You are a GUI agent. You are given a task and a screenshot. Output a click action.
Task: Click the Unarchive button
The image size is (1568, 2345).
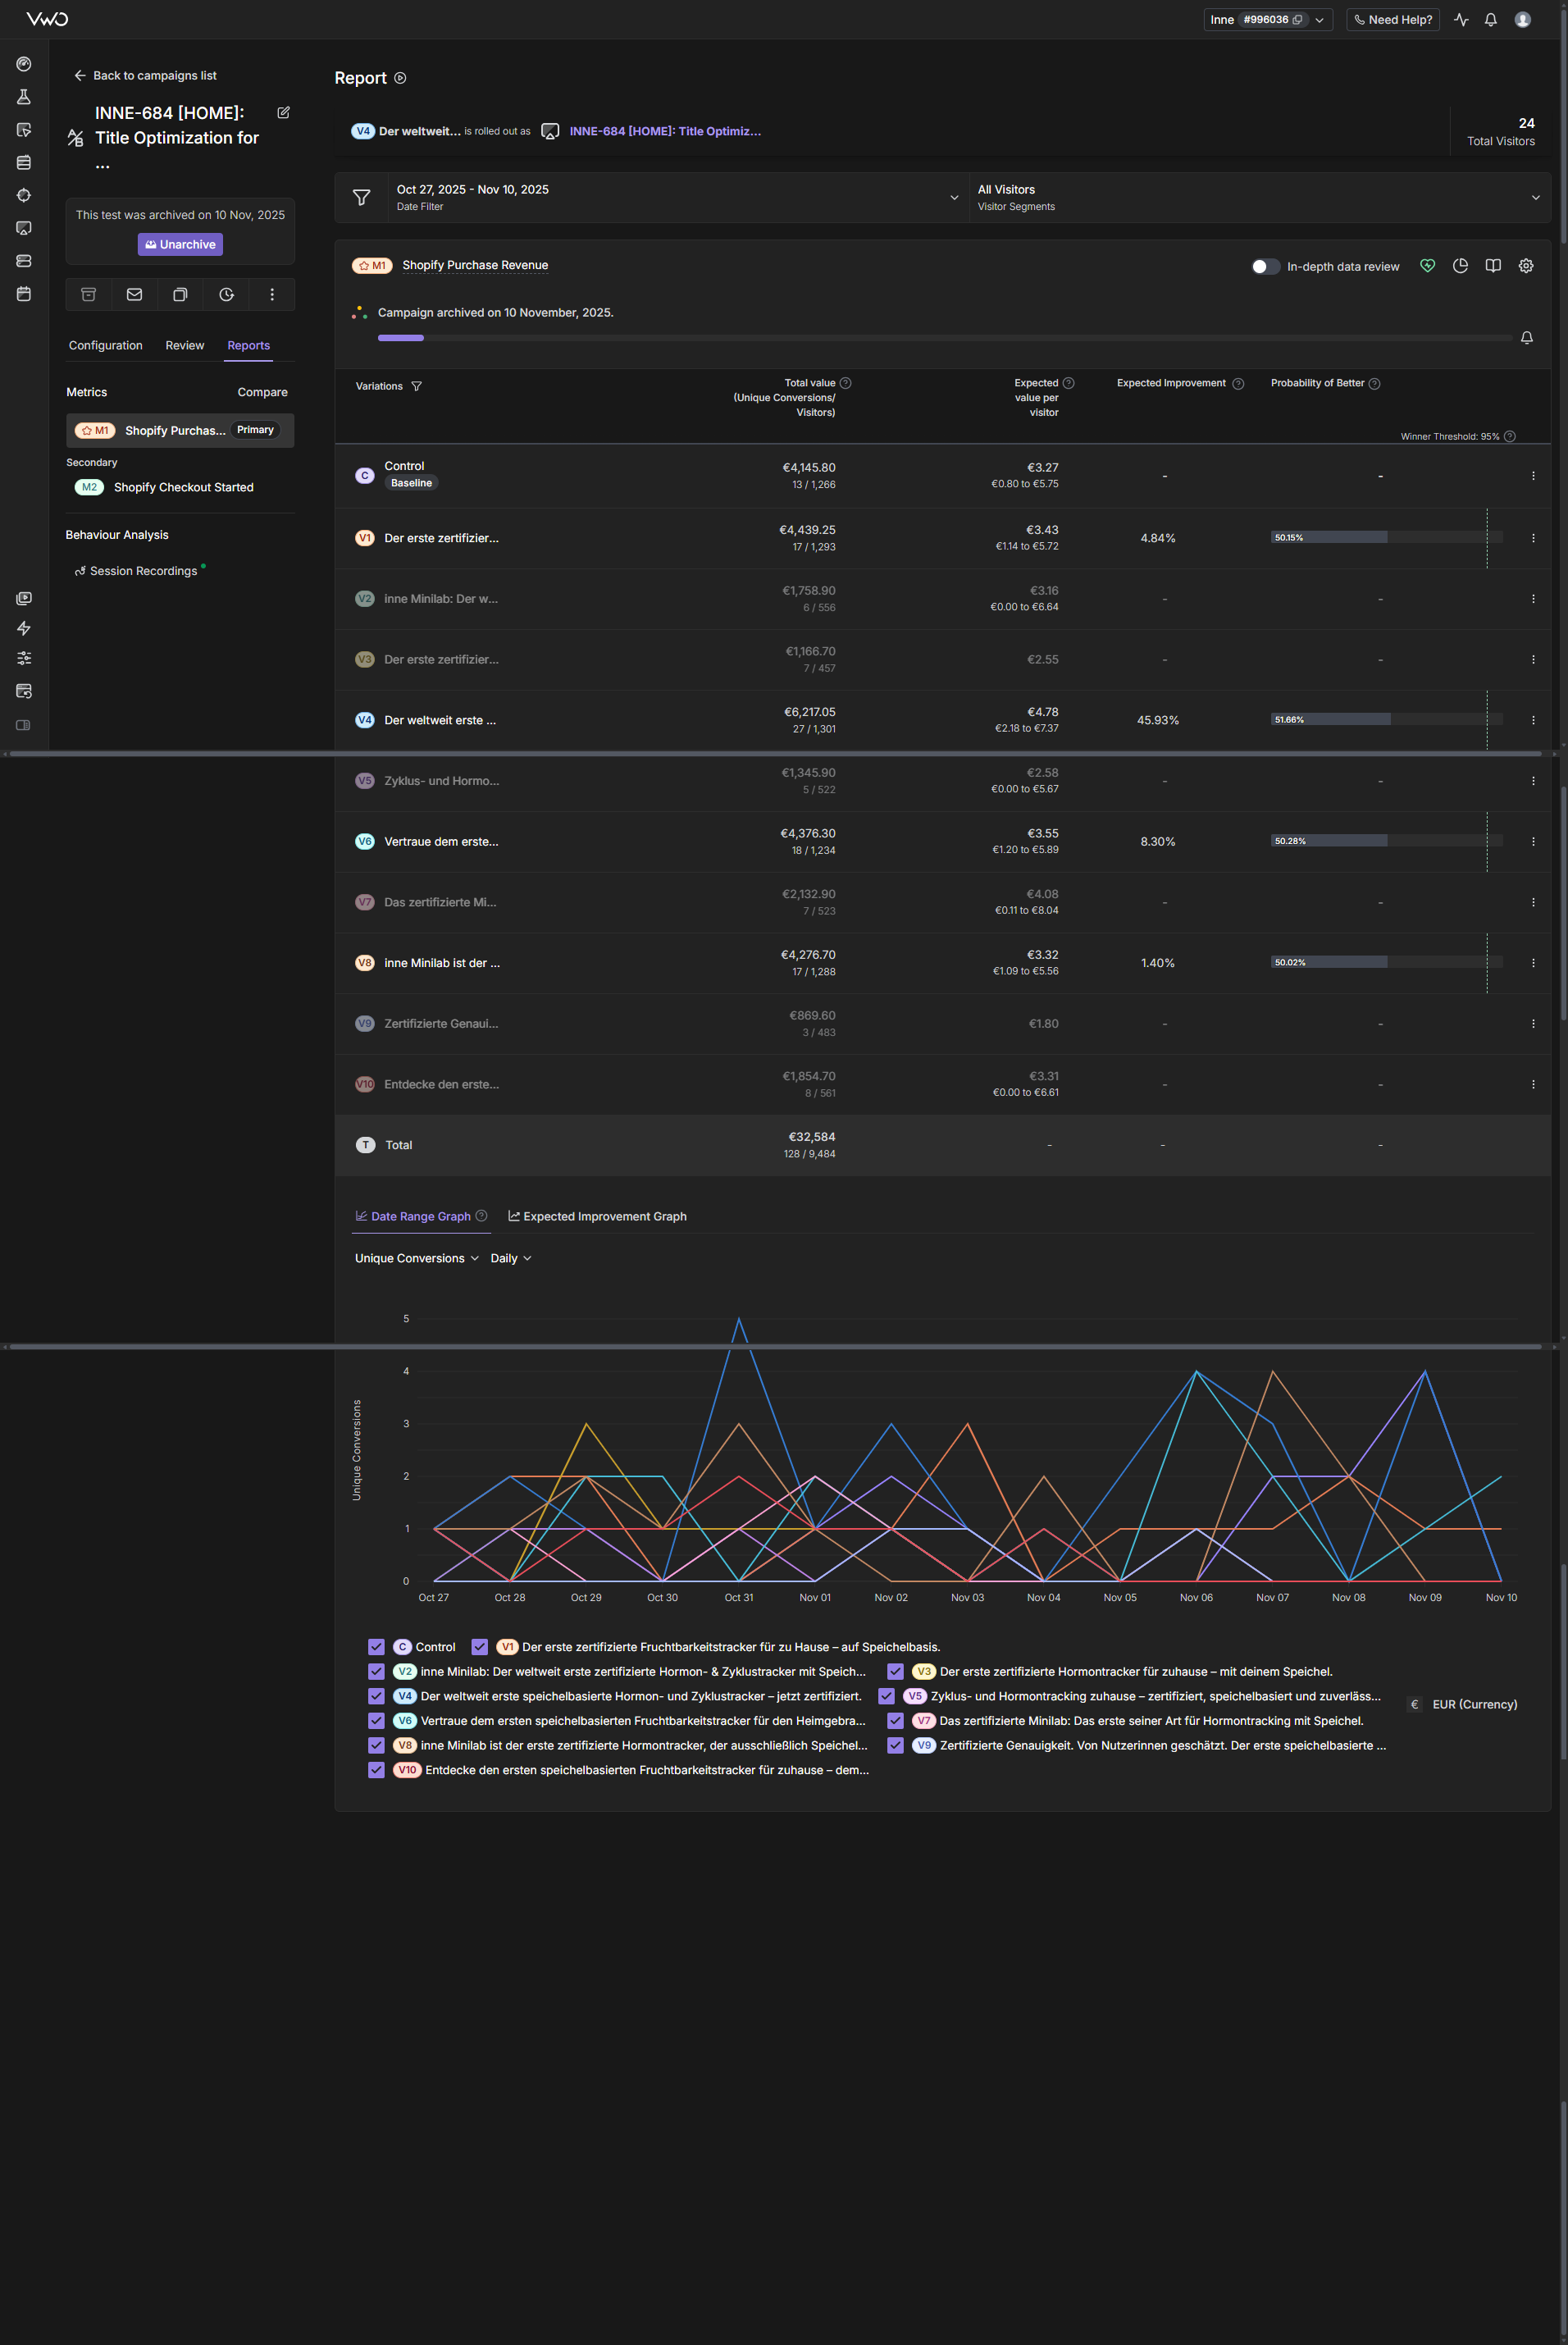tap(180, 244)
